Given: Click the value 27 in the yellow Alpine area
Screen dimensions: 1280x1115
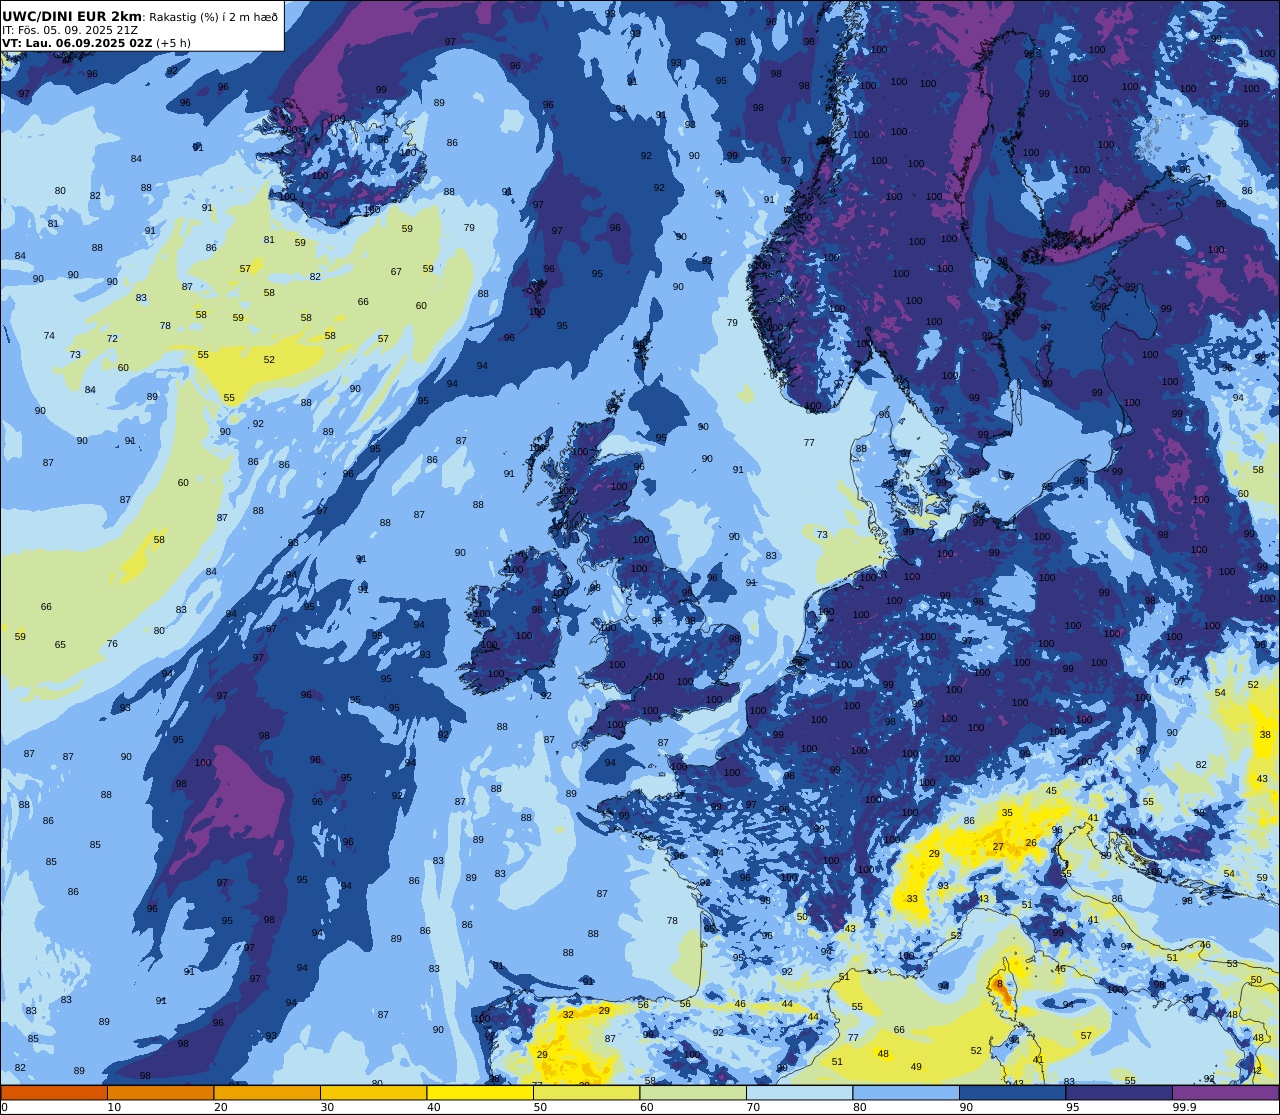Looking at the screenshot, I should (998, 847).
